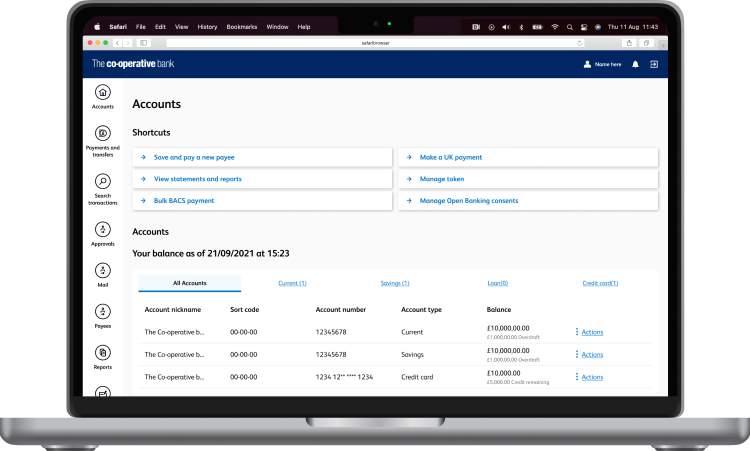Image resolution: width=750 pixels, height=451 pixels.
Task: Click battery icon in menu bar
Action: click(x=538, y=27)
